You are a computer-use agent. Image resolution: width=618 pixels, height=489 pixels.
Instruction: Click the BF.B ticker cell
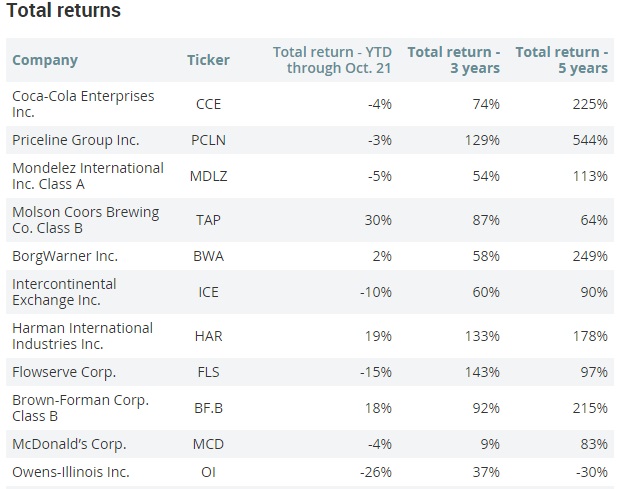pyautogui.click(x=208, y=408)
